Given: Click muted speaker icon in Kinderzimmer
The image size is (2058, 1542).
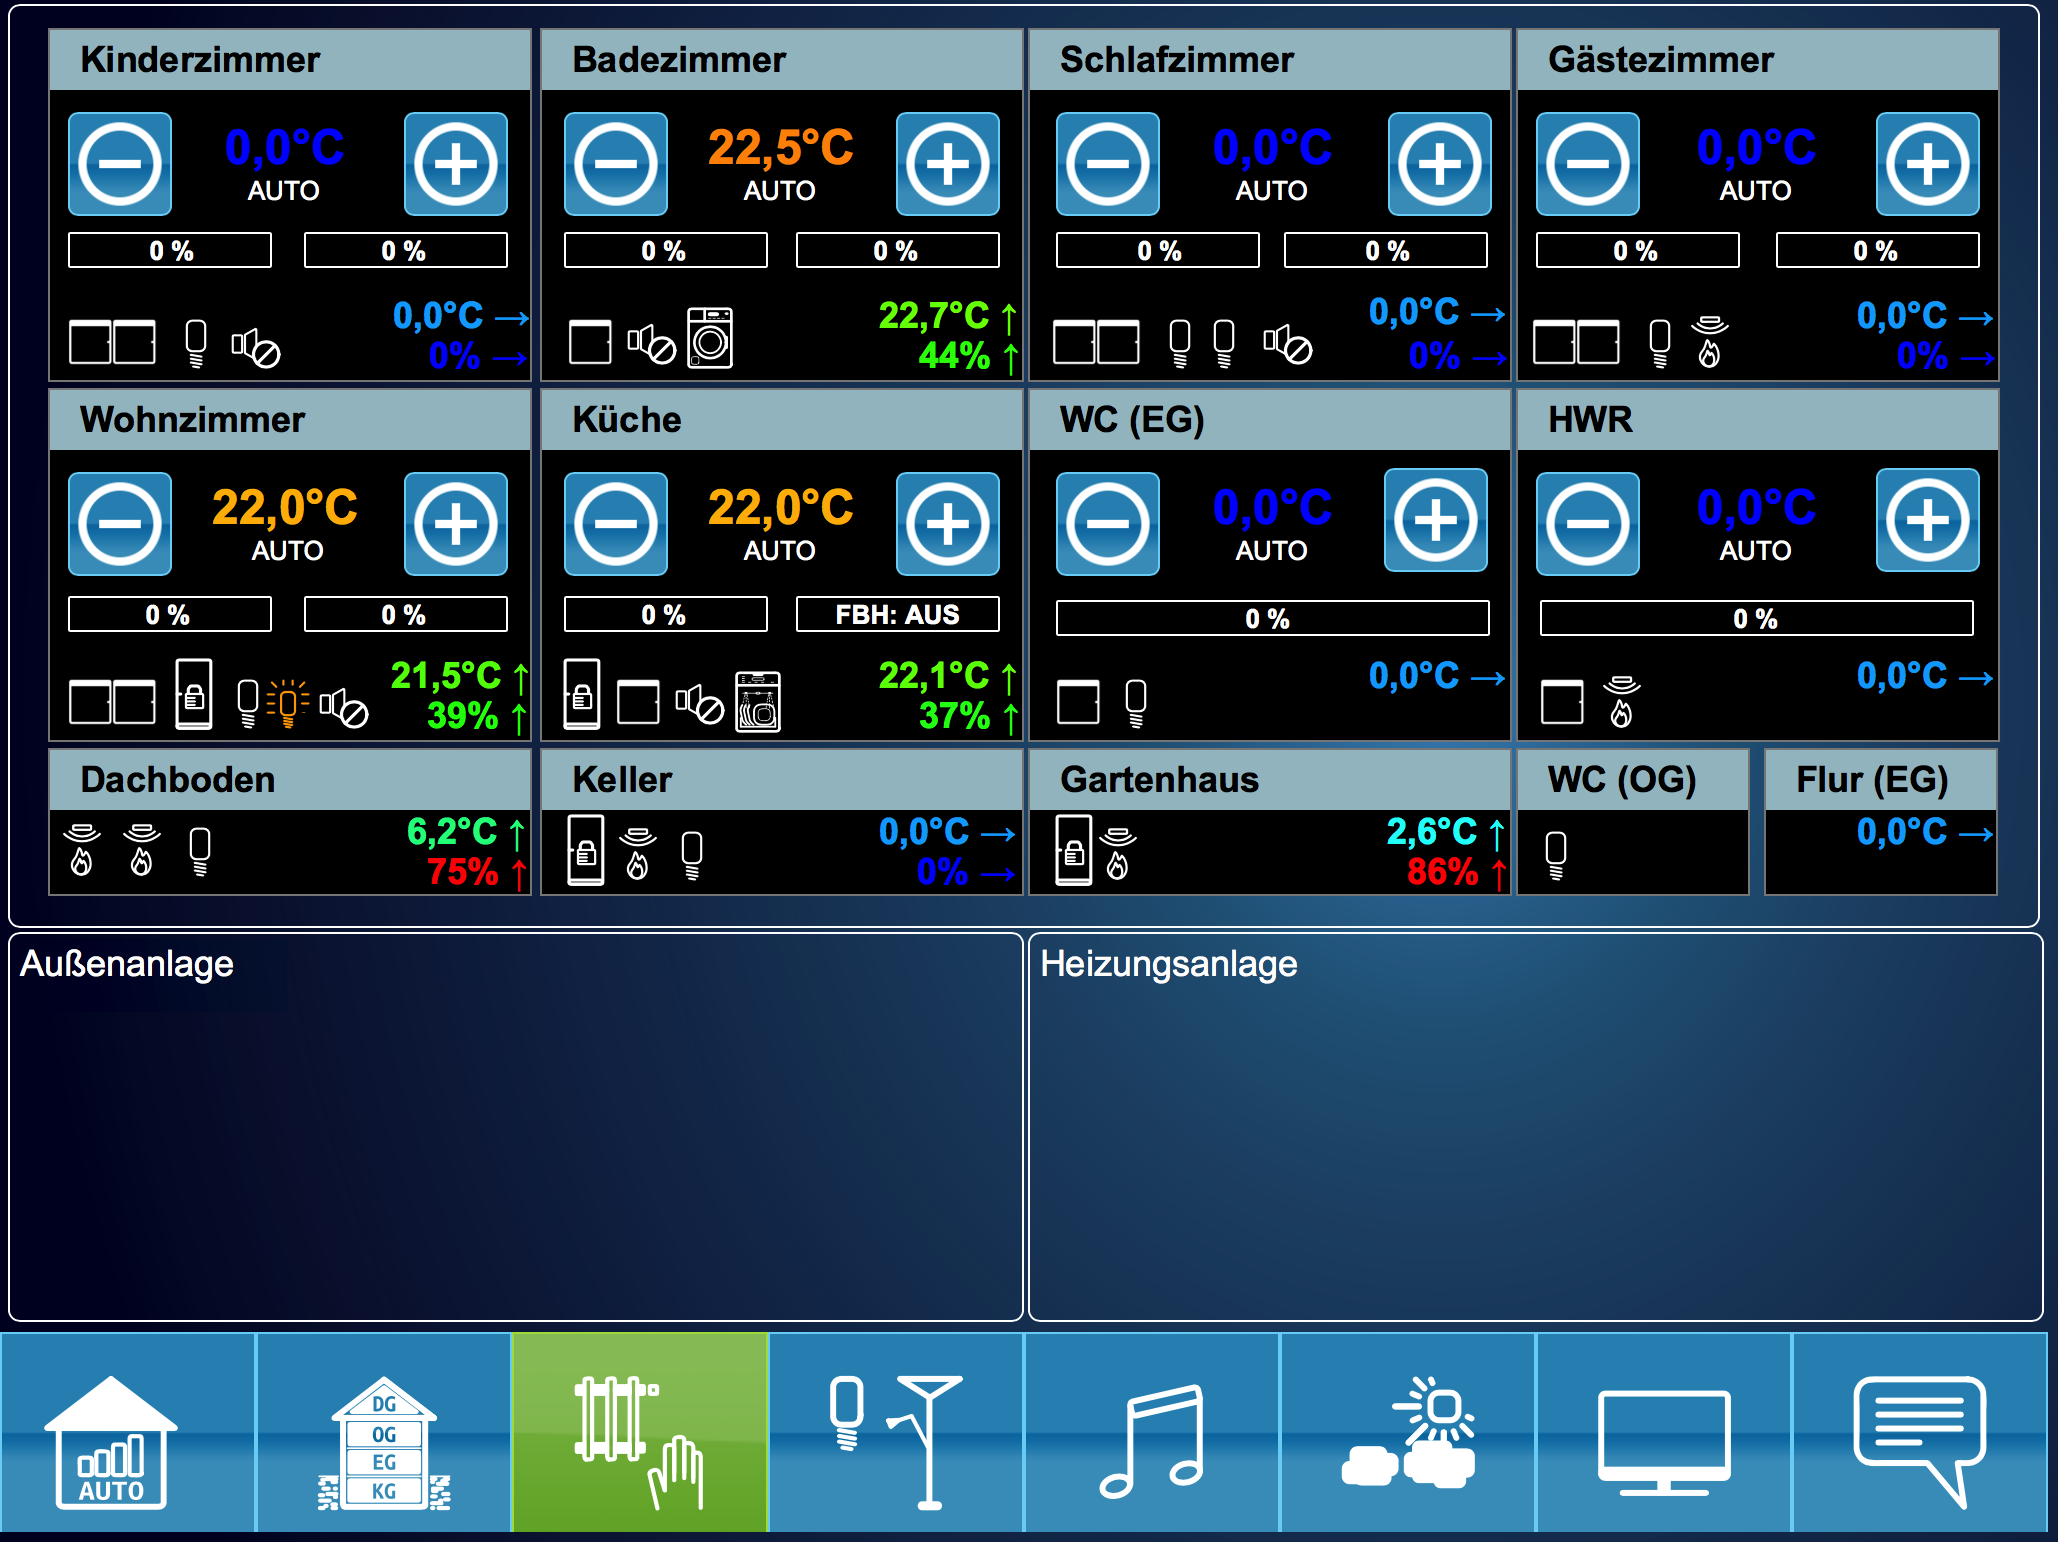Looking at the screenshot, I should pos(256,347).
